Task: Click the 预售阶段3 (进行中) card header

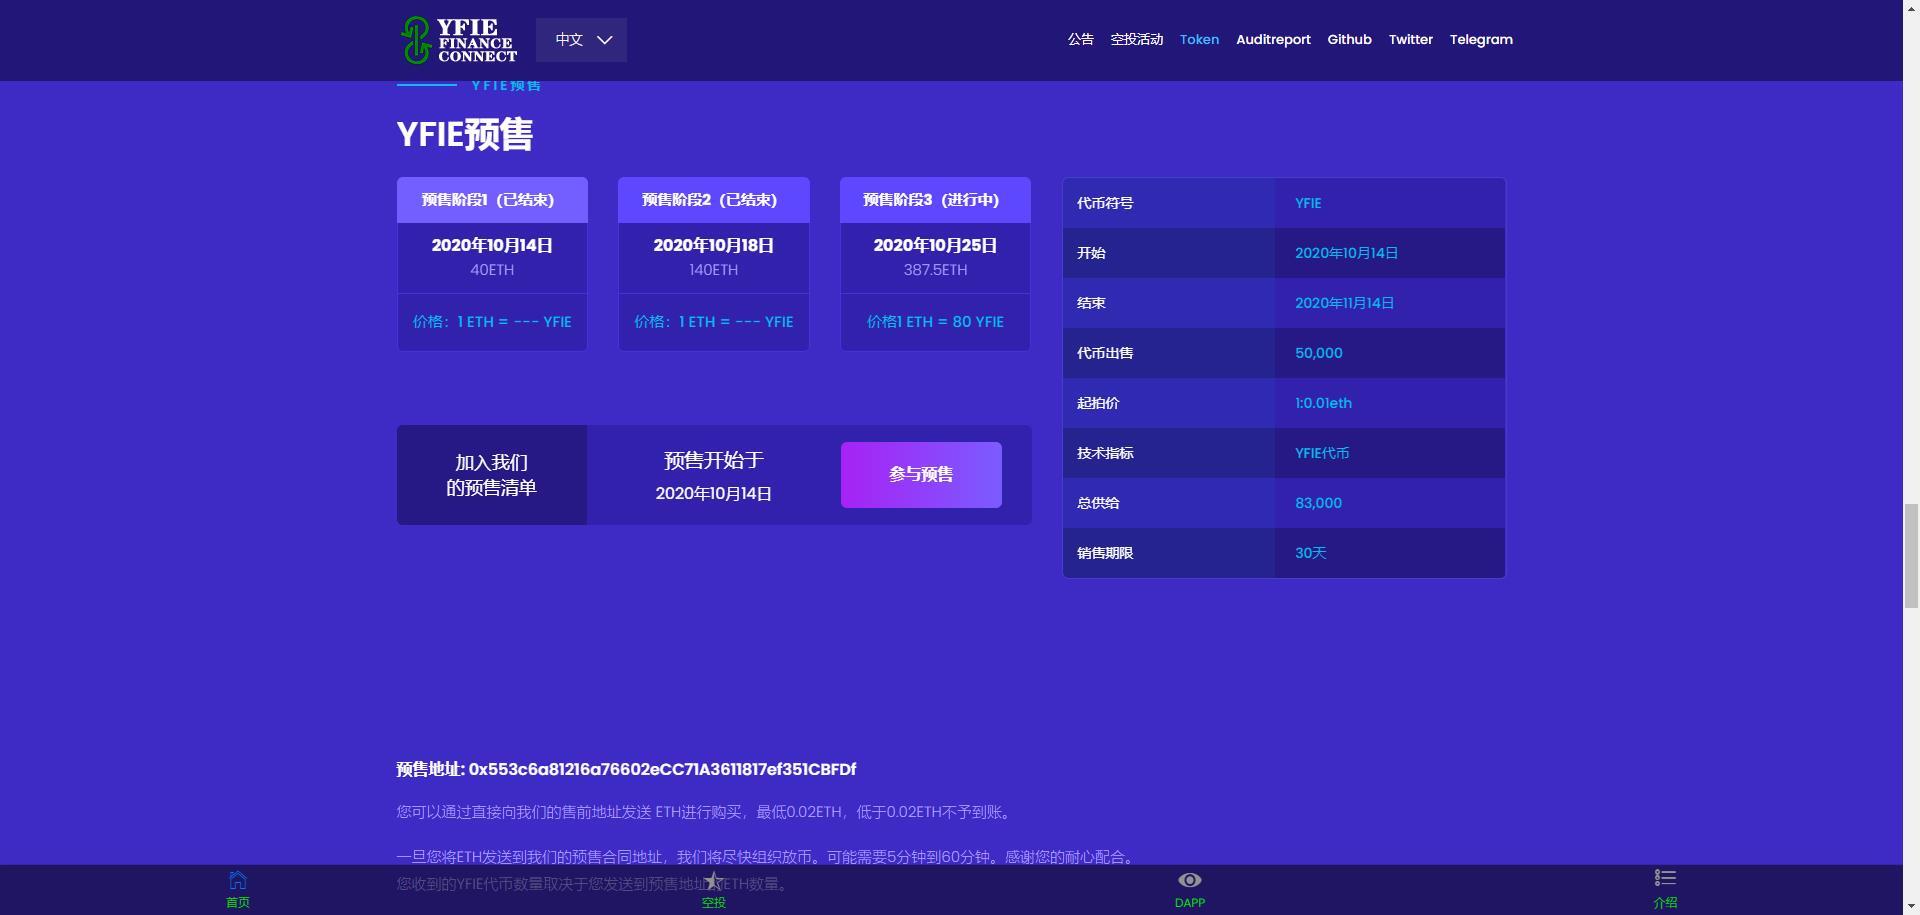Action: 934,199
